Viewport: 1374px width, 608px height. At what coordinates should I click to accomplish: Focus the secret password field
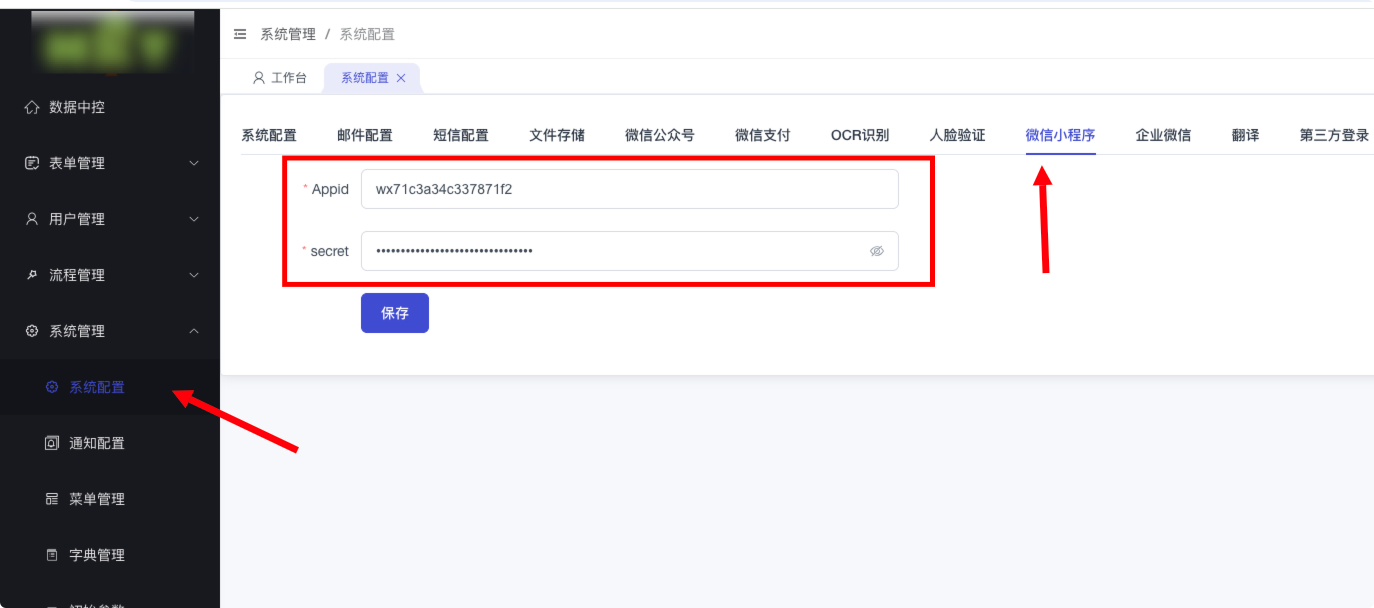click(630, 251)
